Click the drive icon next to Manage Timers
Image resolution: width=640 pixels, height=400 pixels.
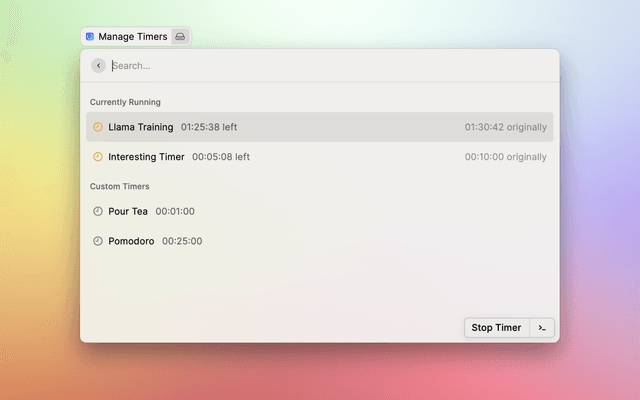(x=180, y=37)
